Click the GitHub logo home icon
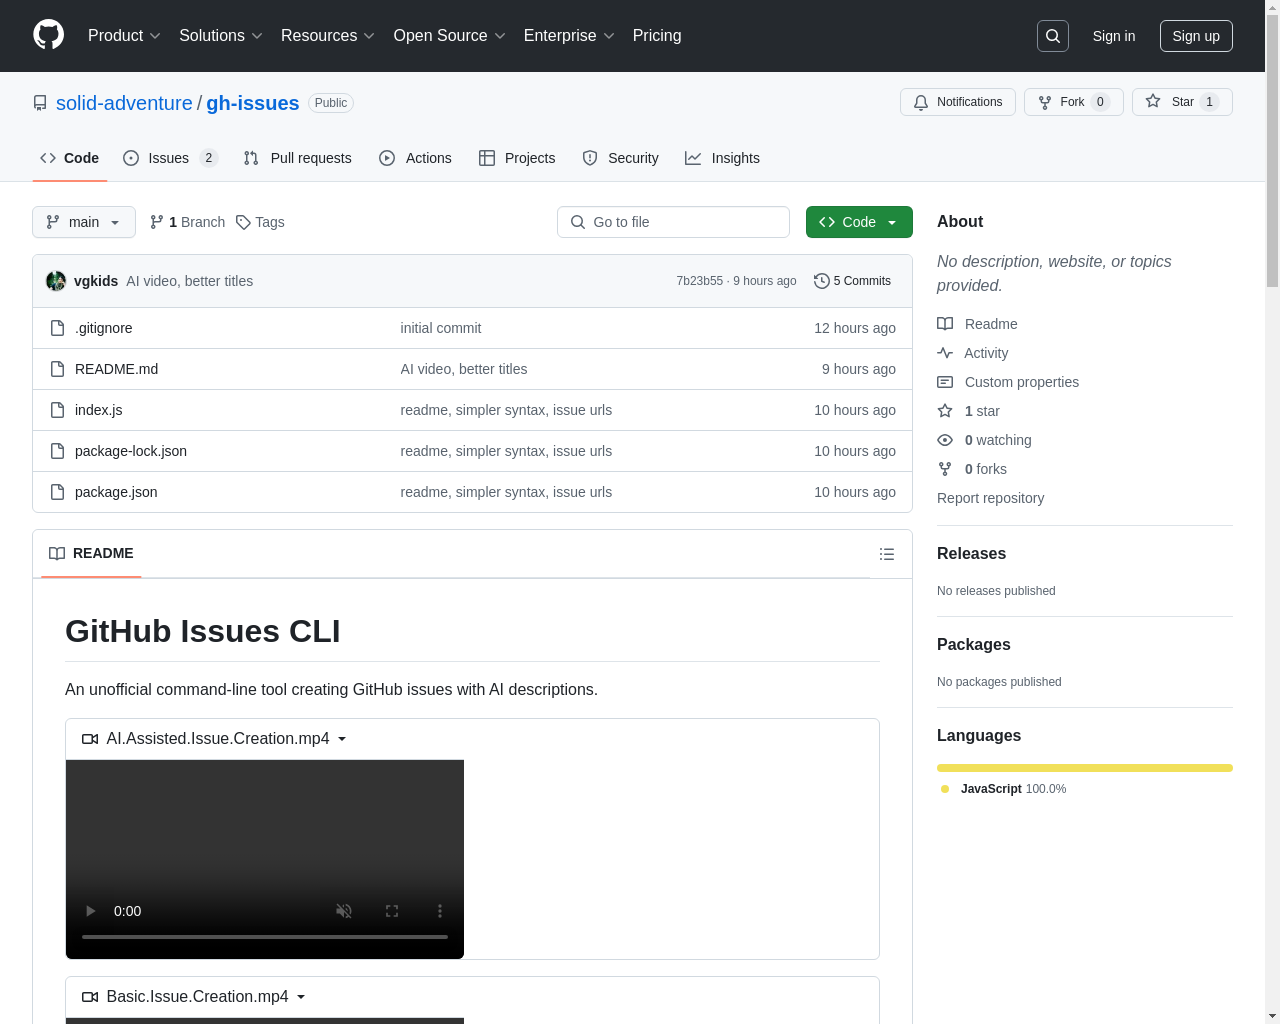1280x1024 pixels. (x=49, y=35)
